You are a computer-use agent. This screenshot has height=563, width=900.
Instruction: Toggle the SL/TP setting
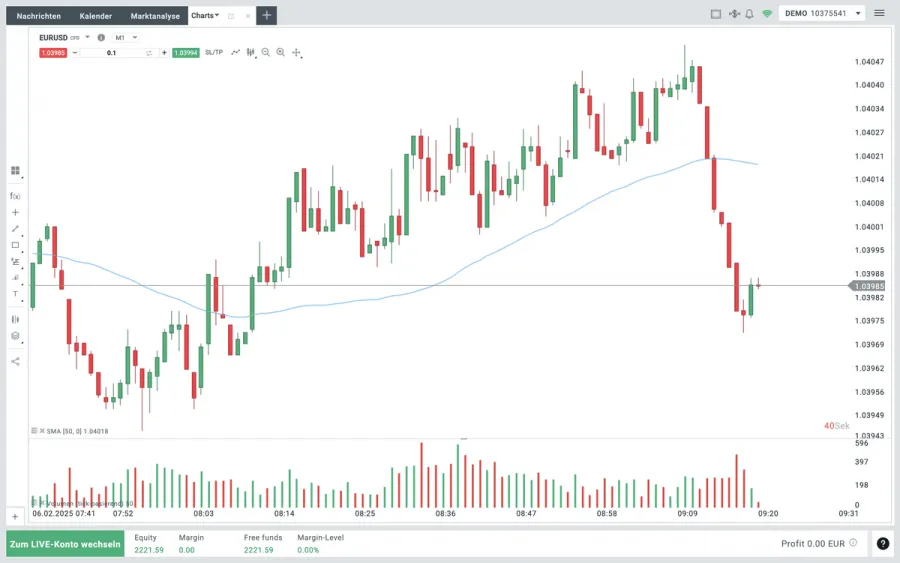point(214,52)
